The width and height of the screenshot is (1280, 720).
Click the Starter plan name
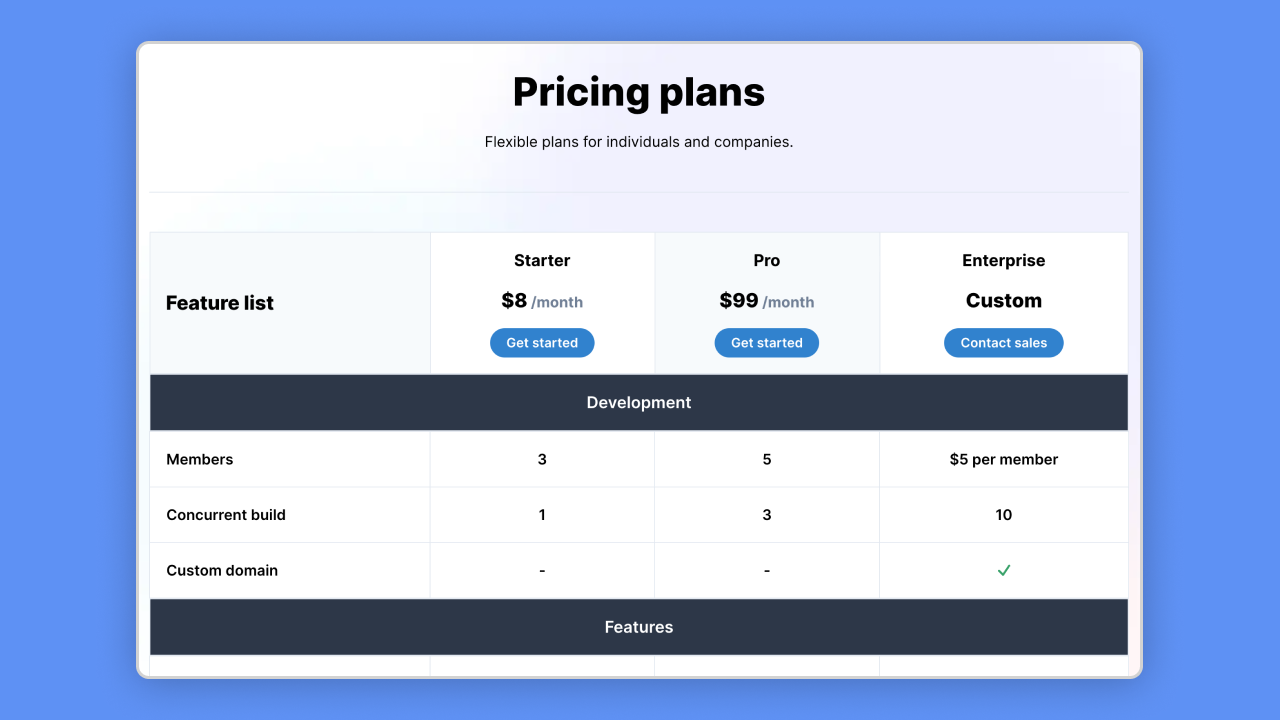542,260
